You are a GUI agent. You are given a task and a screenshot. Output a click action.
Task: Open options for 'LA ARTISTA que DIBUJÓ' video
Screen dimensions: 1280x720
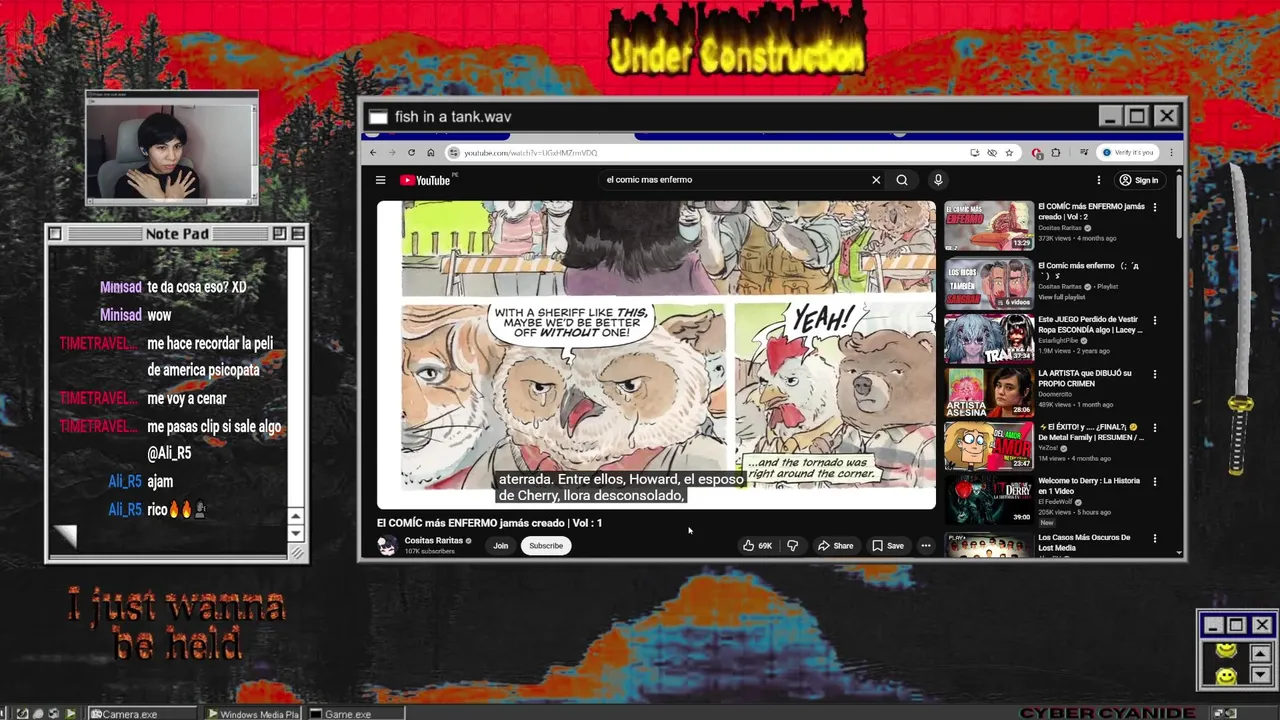click(x=1155, y=374)
